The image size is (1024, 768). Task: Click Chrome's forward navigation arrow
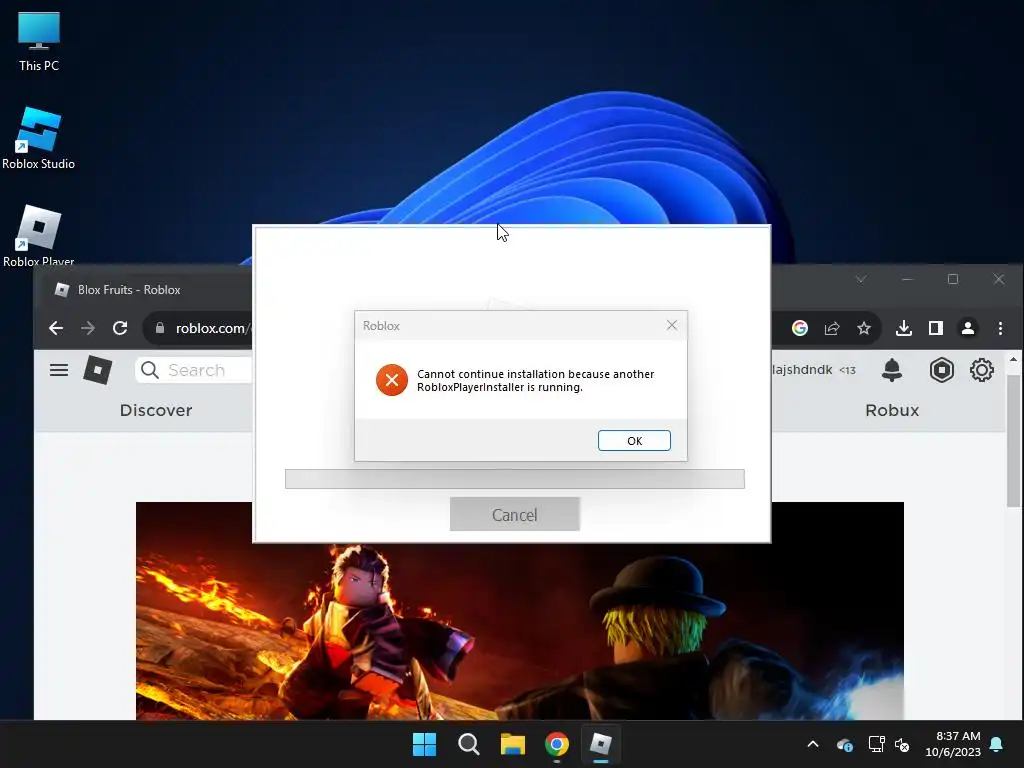(88, 328)
